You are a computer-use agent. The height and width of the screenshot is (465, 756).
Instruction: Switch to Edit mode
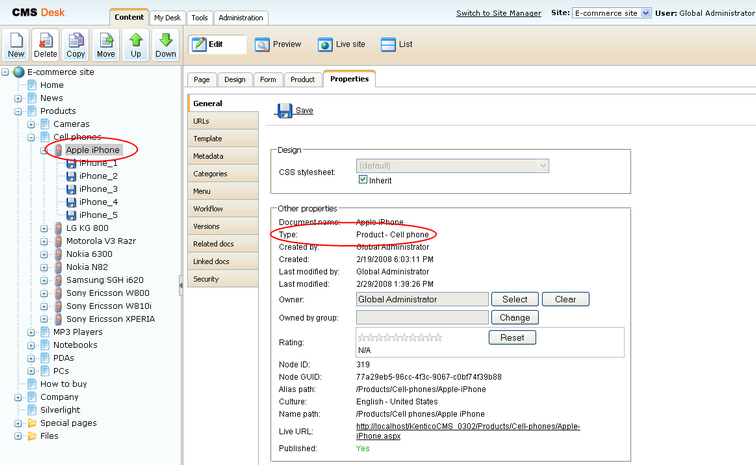click(217, 44)
